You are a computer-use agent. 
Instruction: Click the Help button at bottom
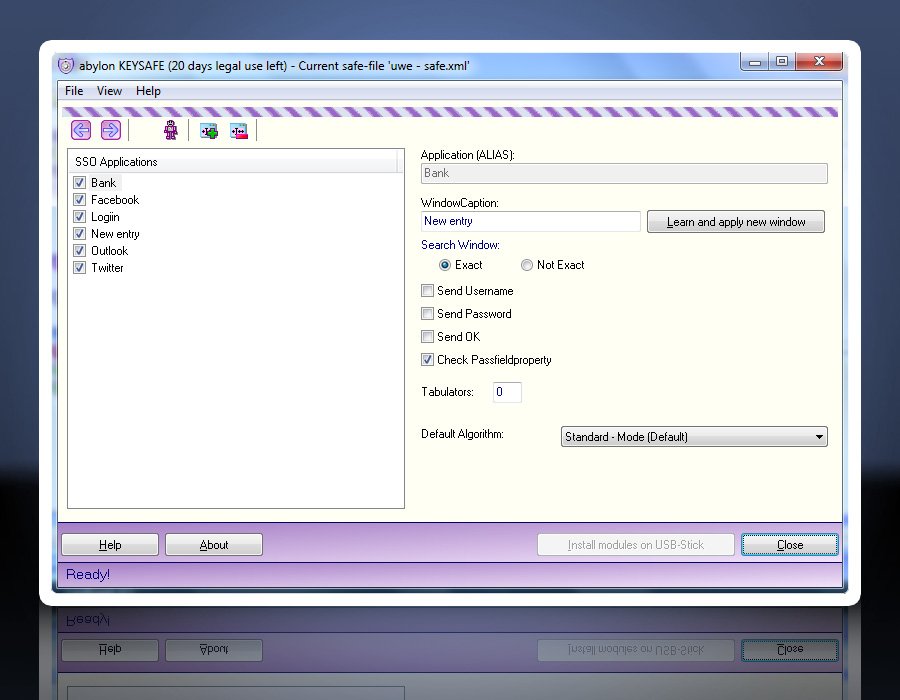tap(110, 545)
